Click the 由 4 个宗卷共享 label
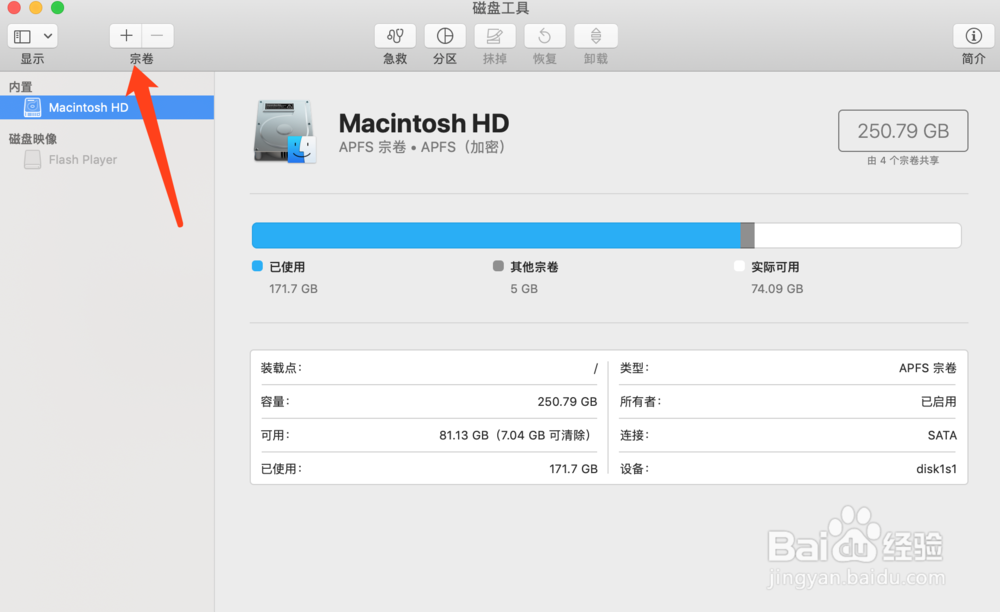1000x612 pixels. pyautogui.click(x=903, y=161)
